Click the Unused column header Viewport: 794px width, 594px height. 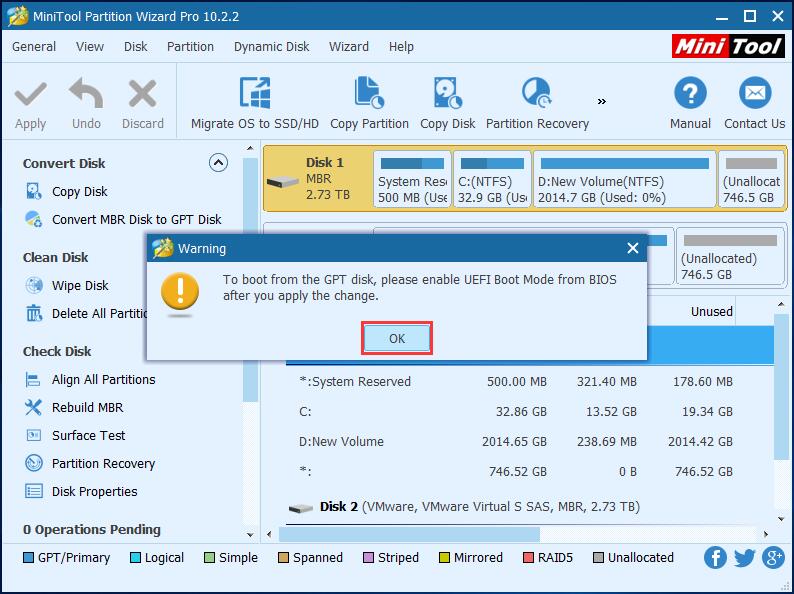pos(712,311)
